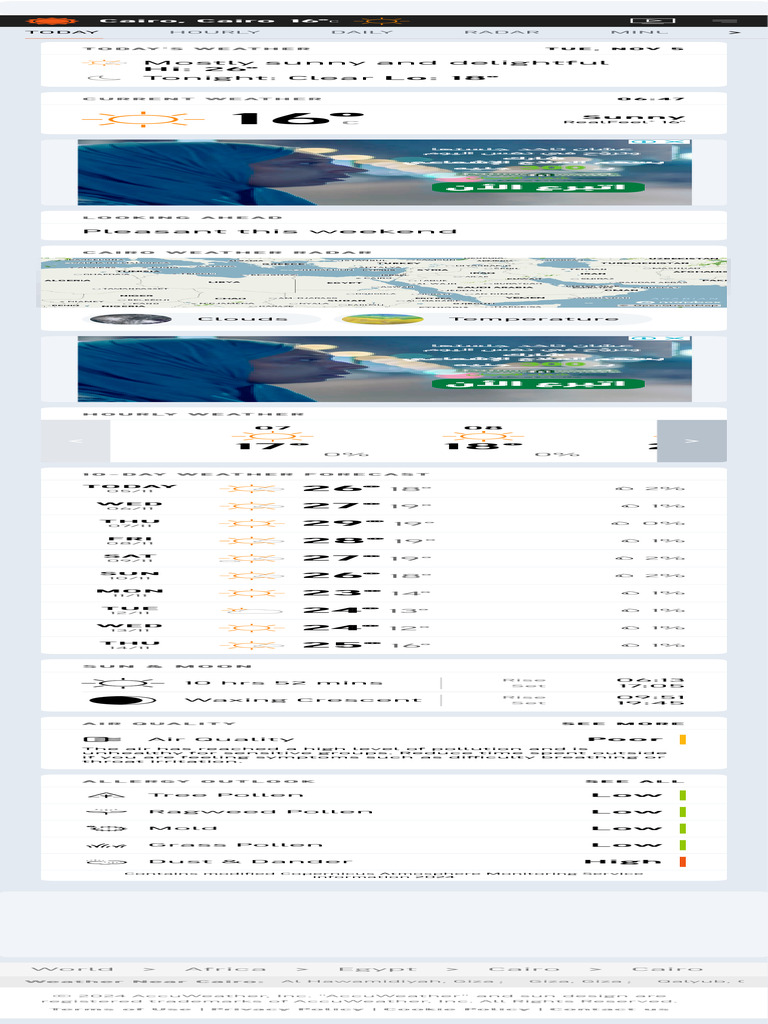Click the Dust & Dander icon
The image size is (768, 1024).
(106, 862)
